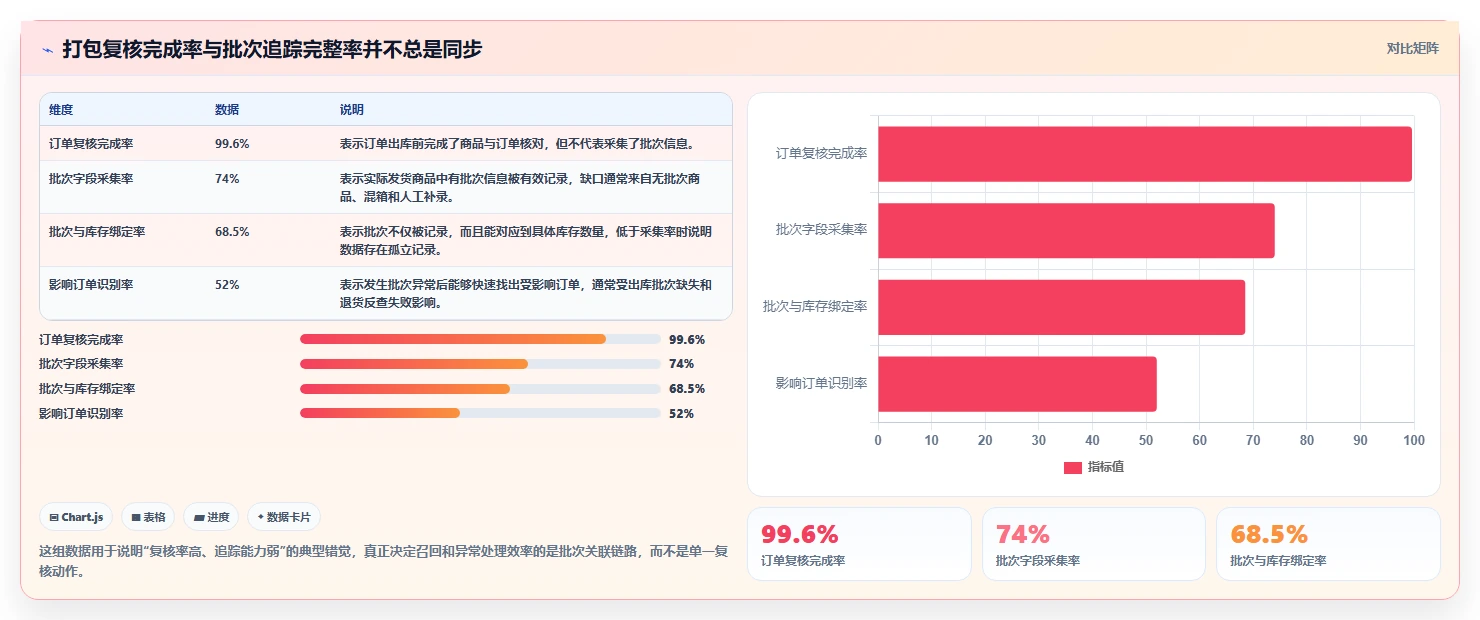Image resolution: width=1480 pixels, height=620 pixels.
Task: Click the 52% table cell
Action: 227,285
